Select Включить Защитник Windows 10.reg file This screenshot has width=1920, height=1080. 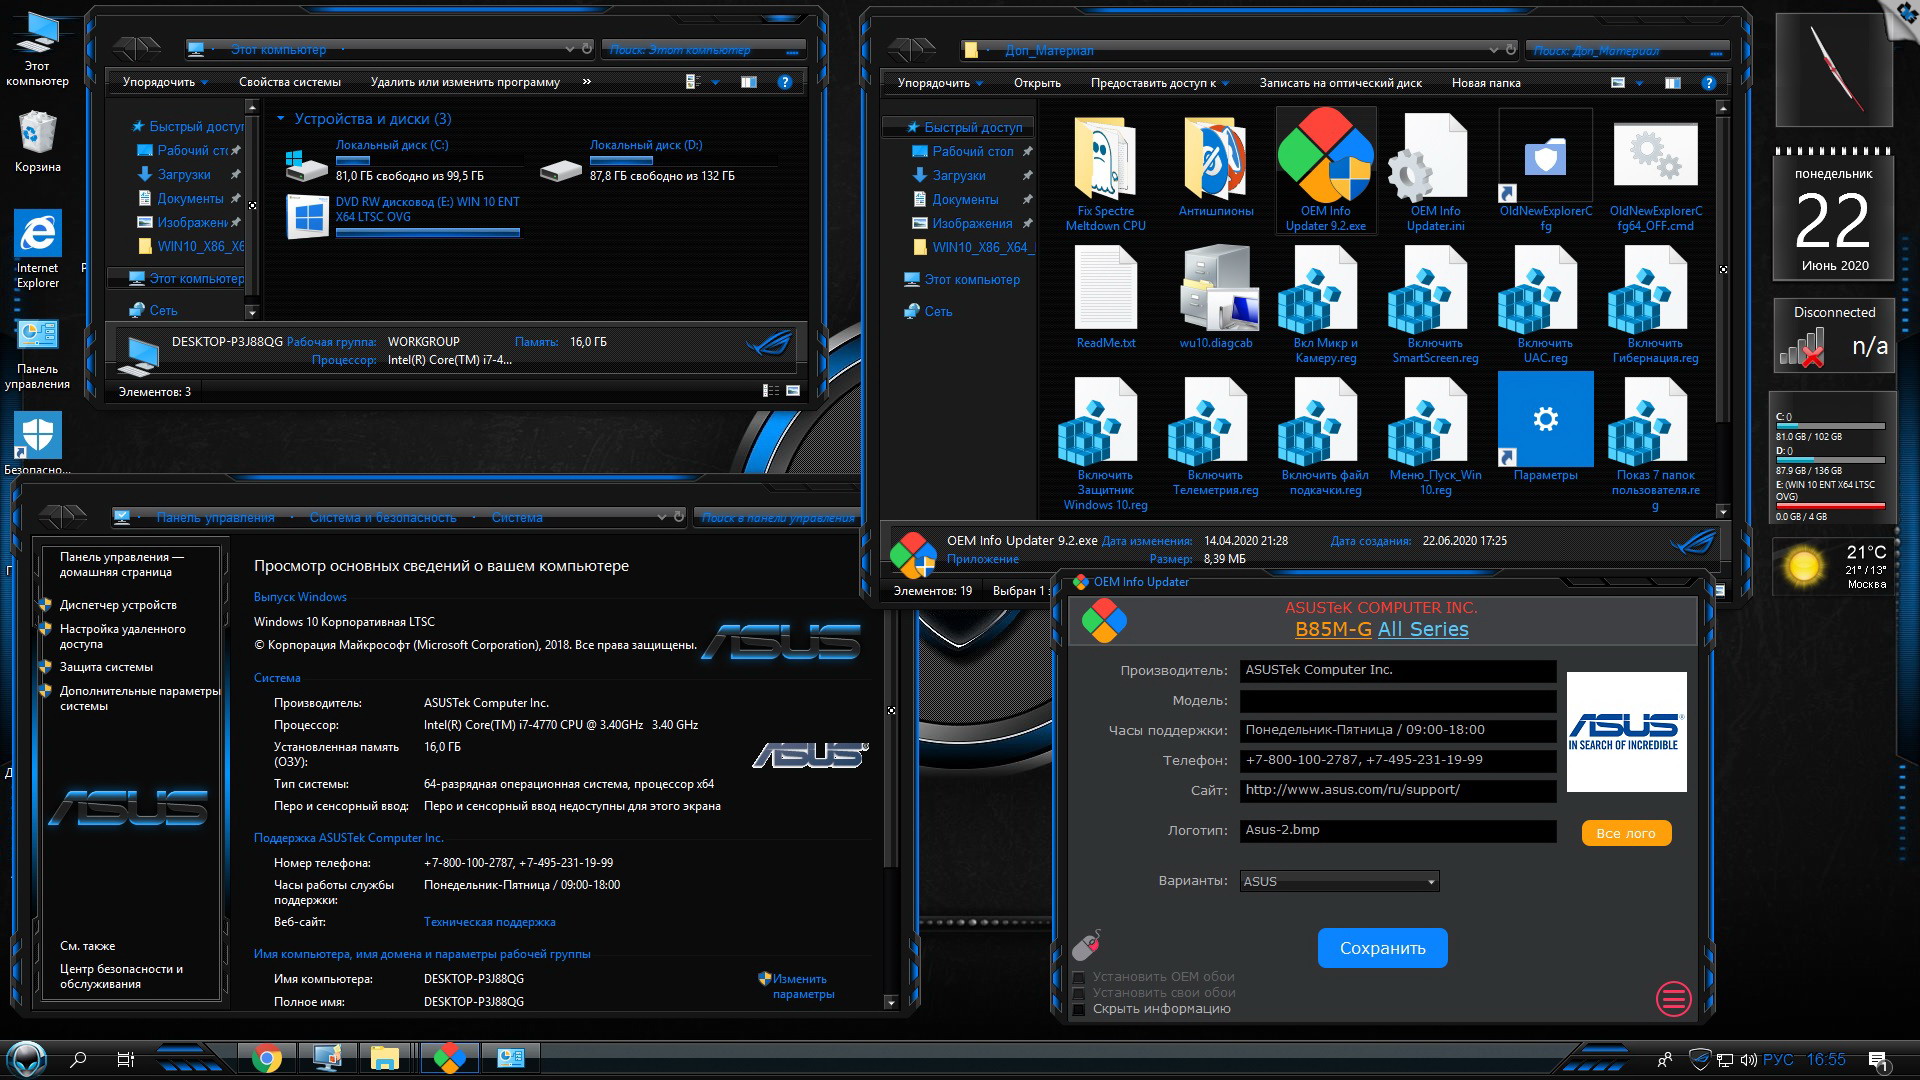(x=1105, y=445)
